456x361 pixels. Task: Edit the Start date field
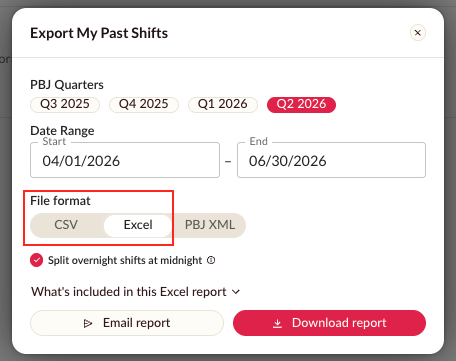(125, 160)
